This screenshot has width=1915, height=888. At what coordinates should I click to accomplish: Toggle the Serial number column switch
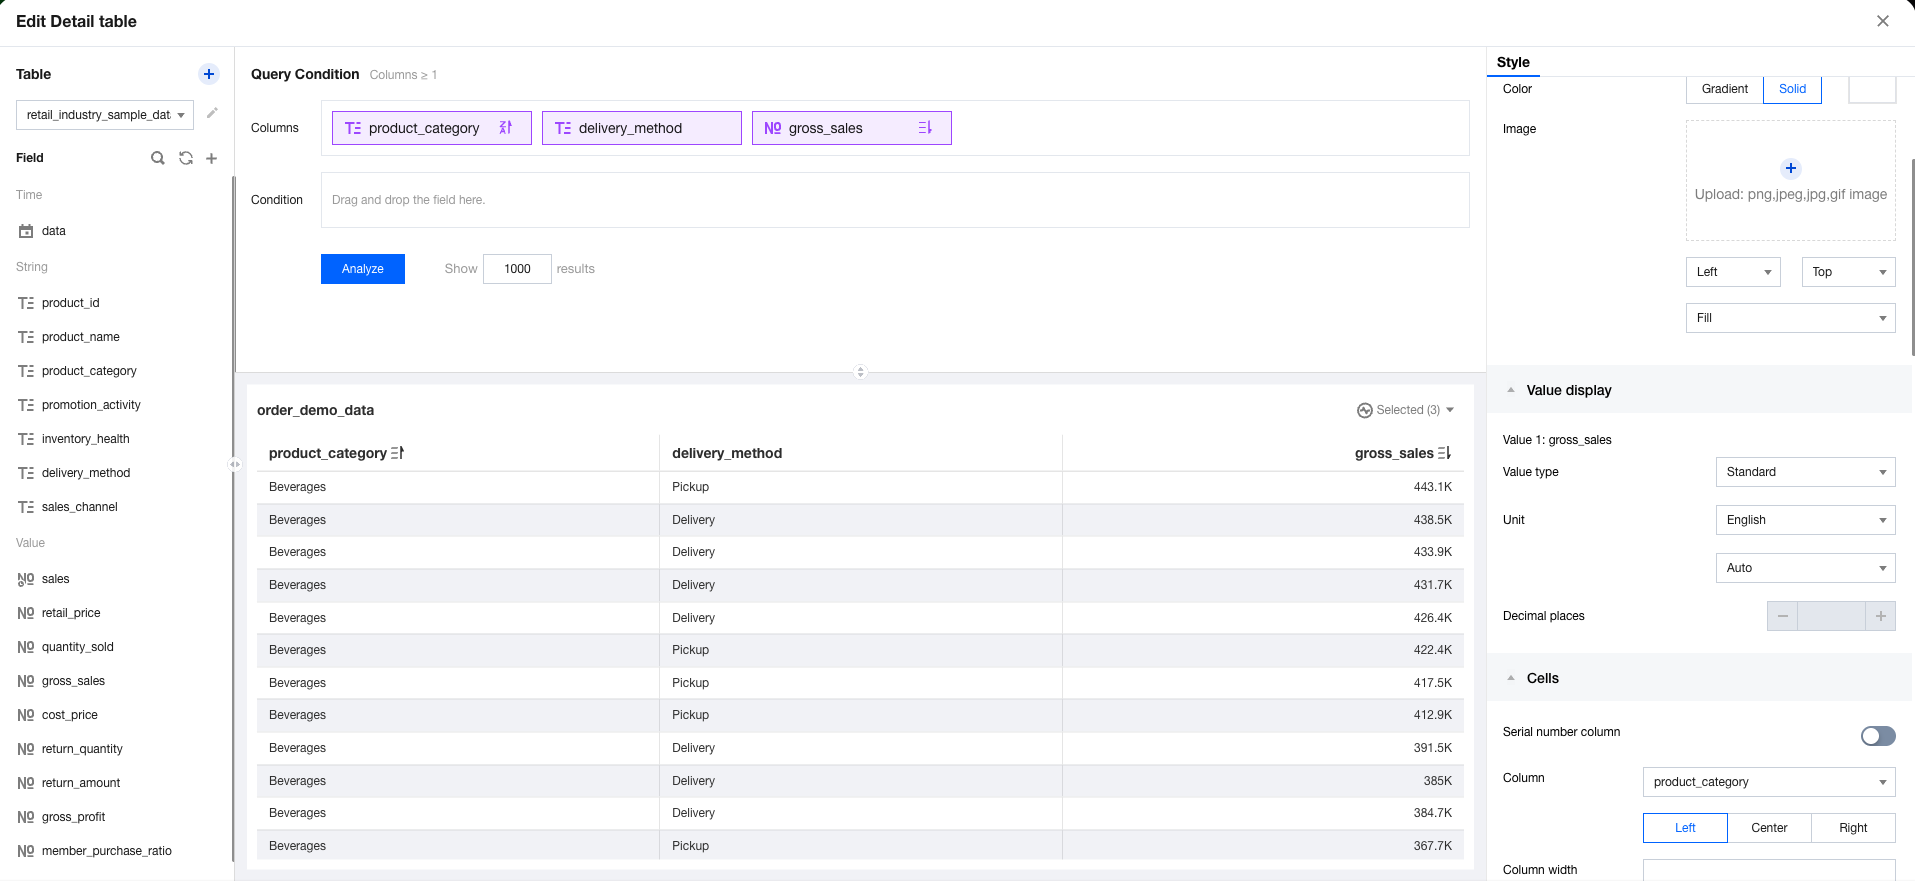click(1878, 736)
